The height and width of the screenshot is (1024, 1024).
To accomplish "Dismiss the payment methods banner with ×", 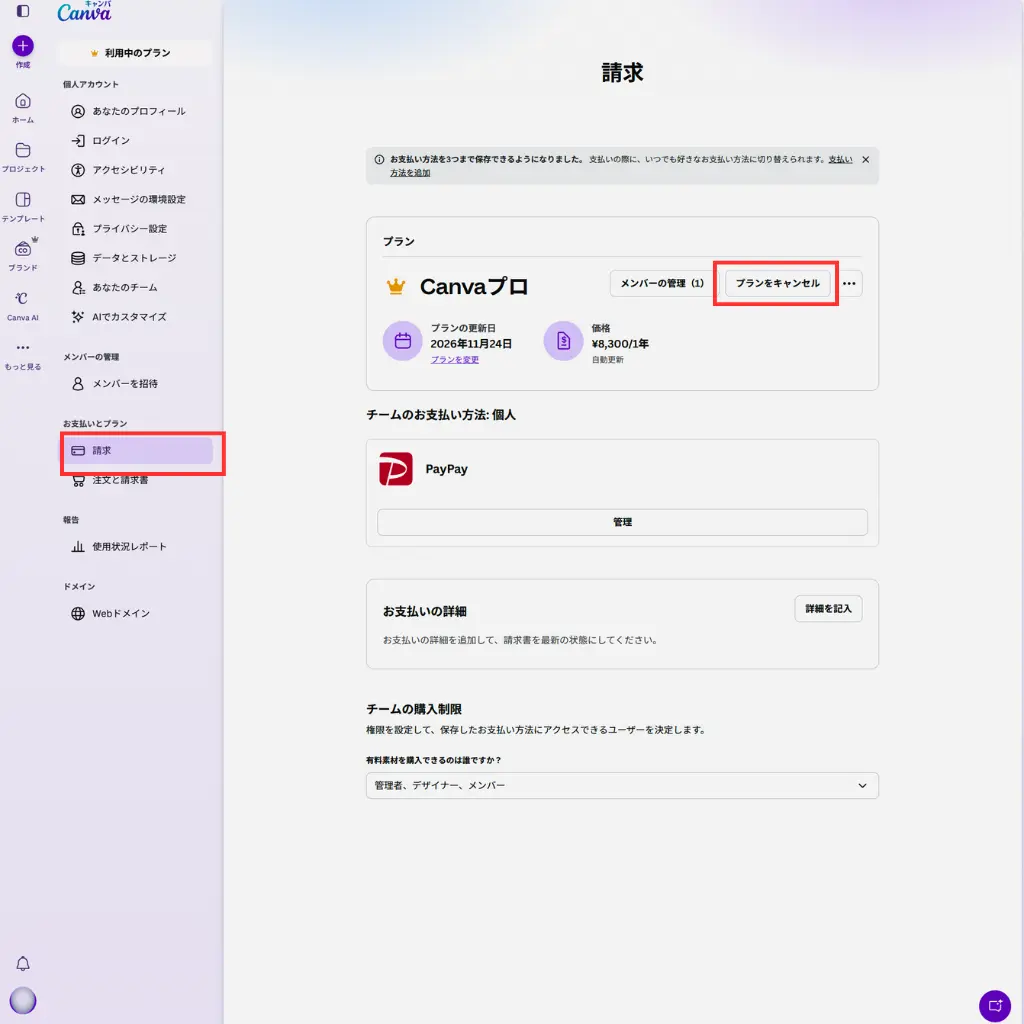I will (x=865, y=158).
